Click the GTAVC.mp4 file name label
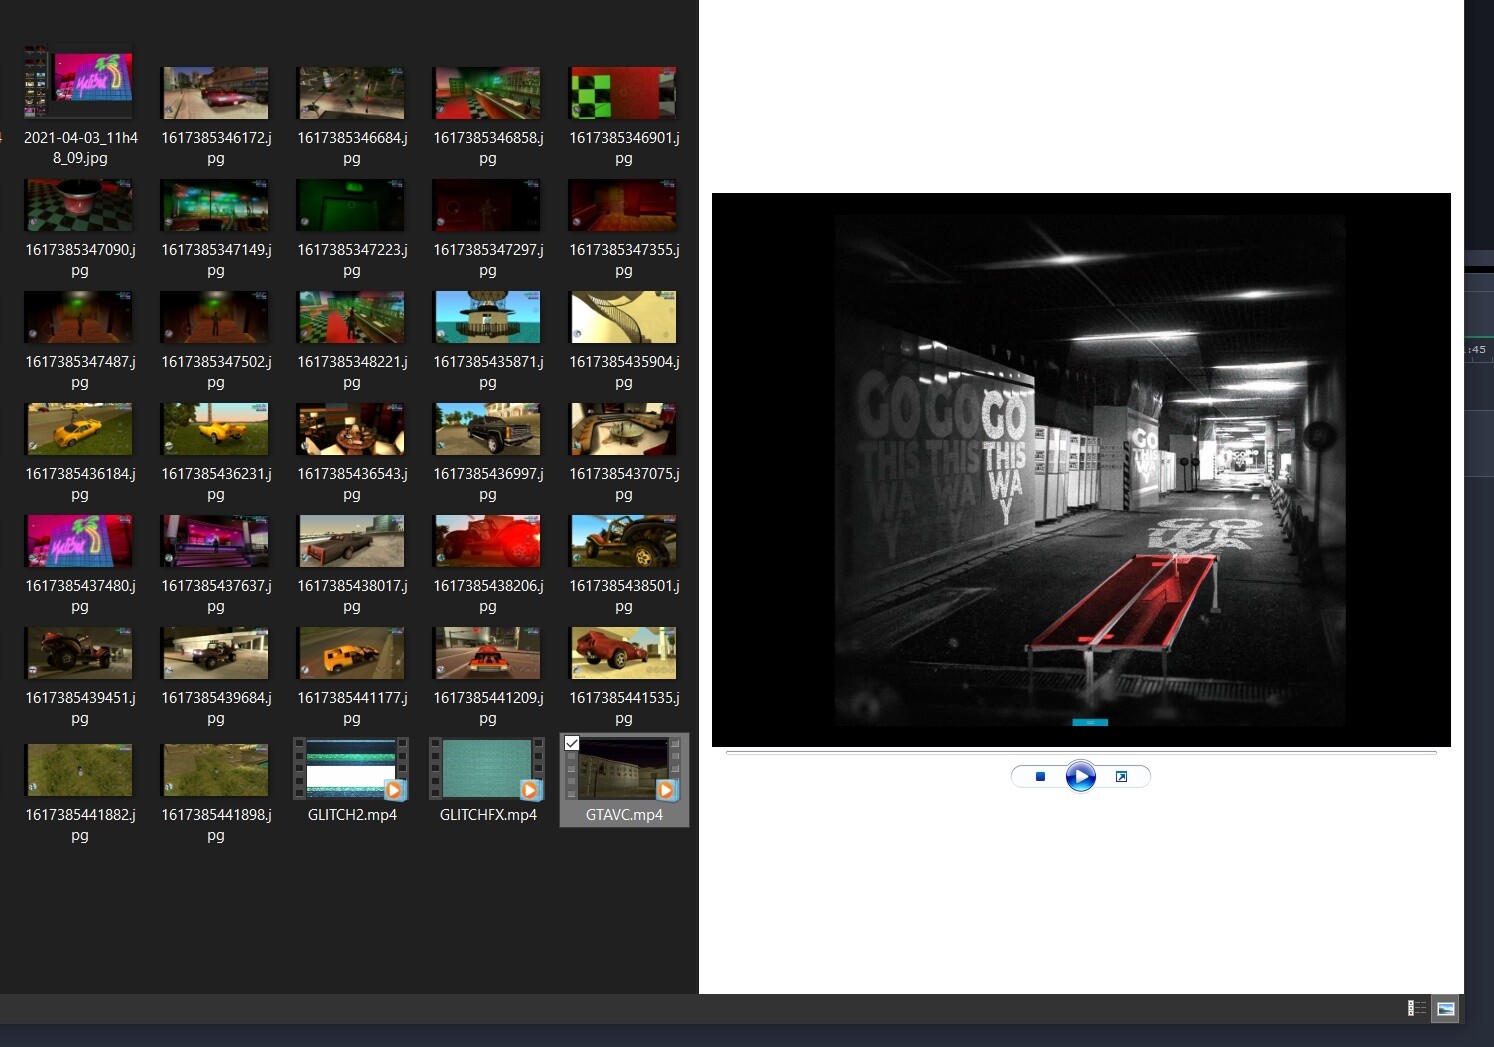Viewport: 1494px width, 1047px height. [624, 815]
